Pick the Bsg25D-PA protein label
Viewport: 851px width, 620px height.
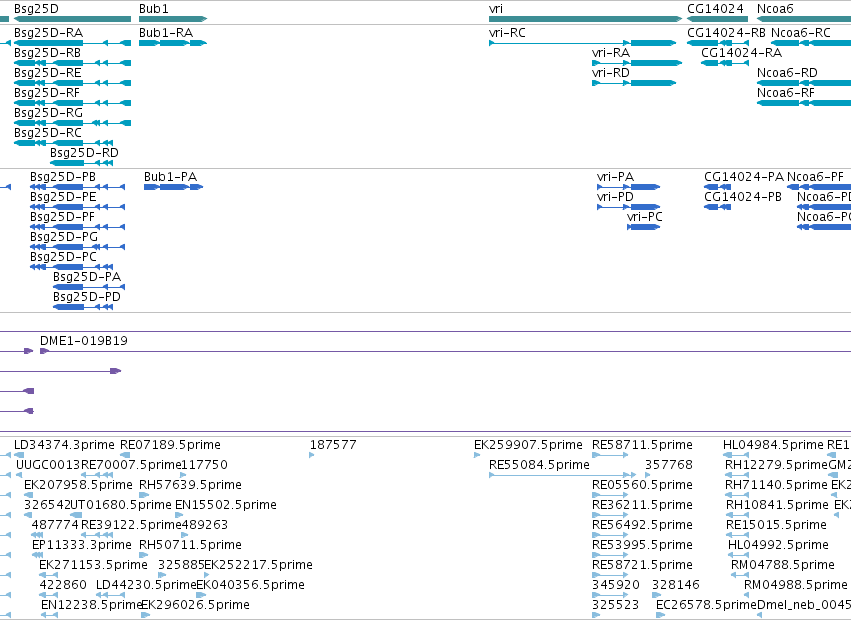click(87, 277)
